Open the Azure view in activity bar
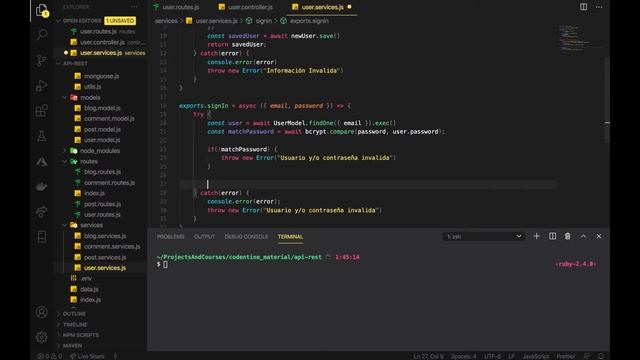 click(x=42, y=162)
